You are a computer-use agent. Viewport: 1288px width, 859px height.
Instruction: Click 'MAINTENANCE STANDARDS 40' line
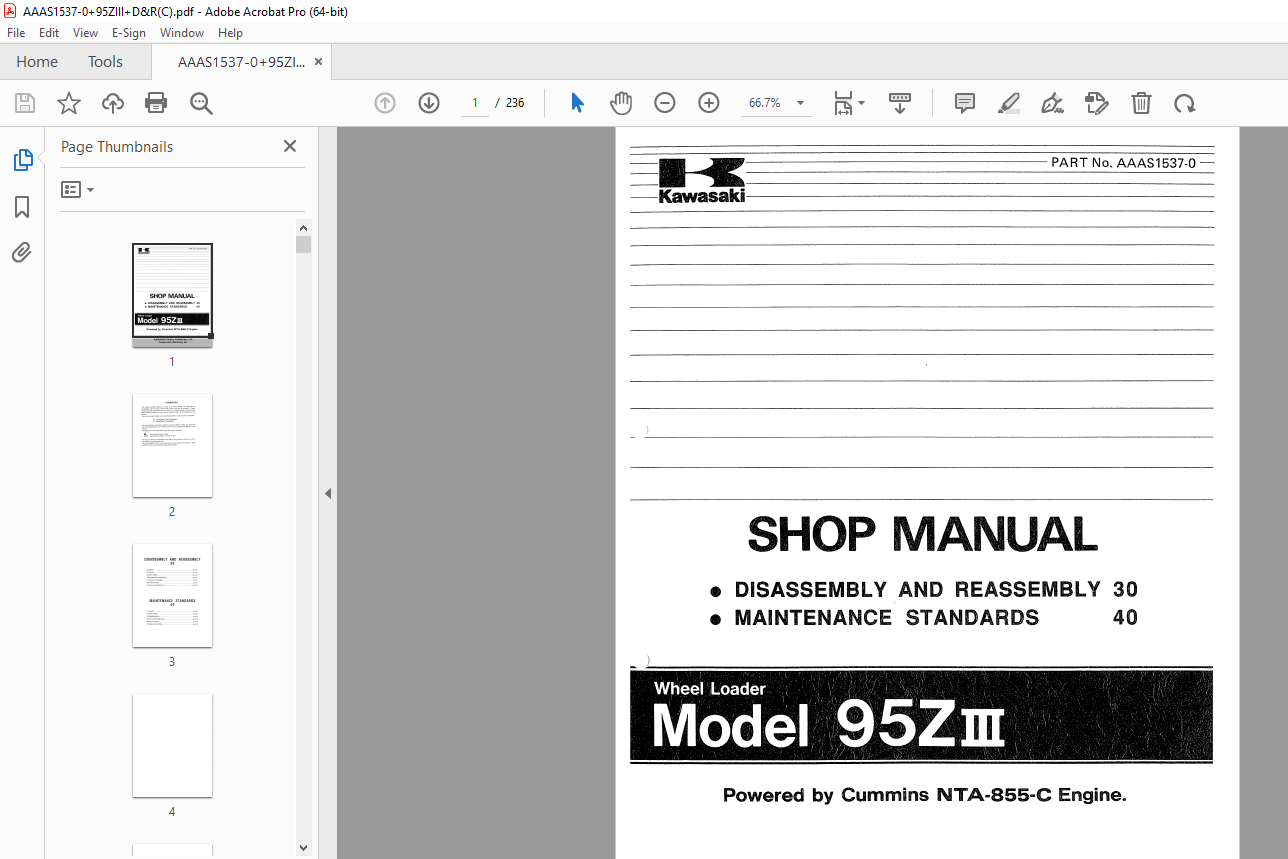(x=925, y=618)
